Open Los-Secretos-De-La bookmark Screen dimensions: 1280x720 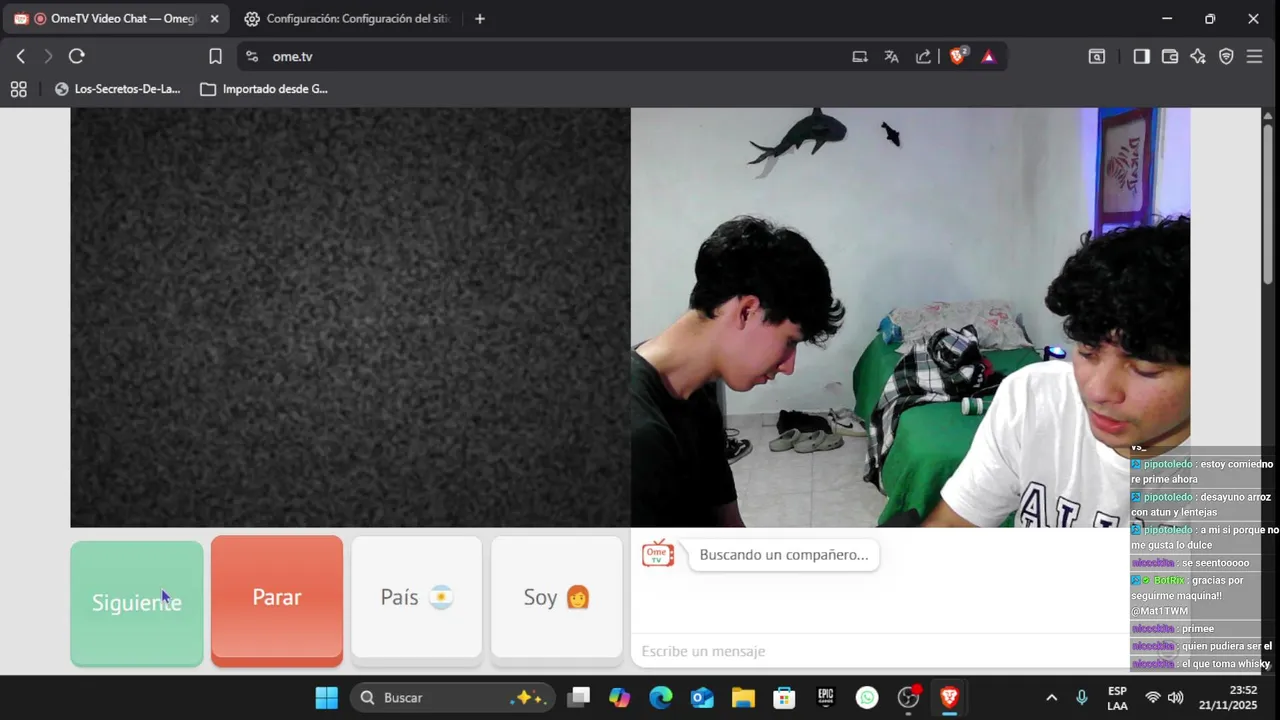pos(117,89)
